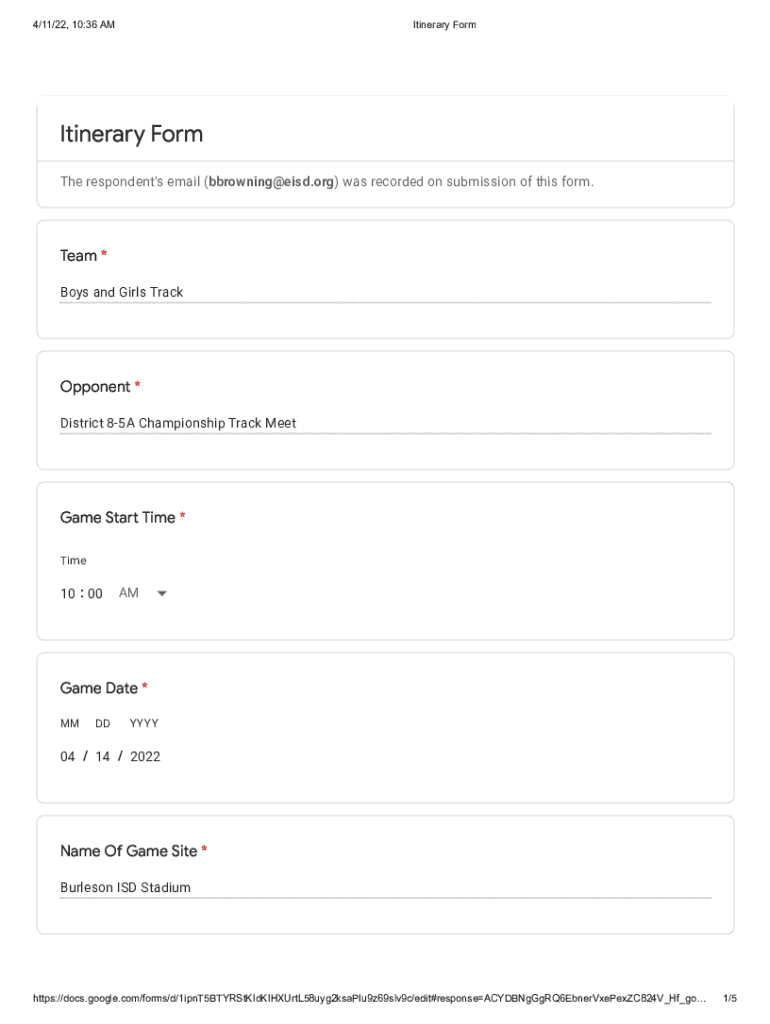The width and height of the screenshot is (770, 1024).
Task: Click the month field showing '04'
Action: coord(68,757)
